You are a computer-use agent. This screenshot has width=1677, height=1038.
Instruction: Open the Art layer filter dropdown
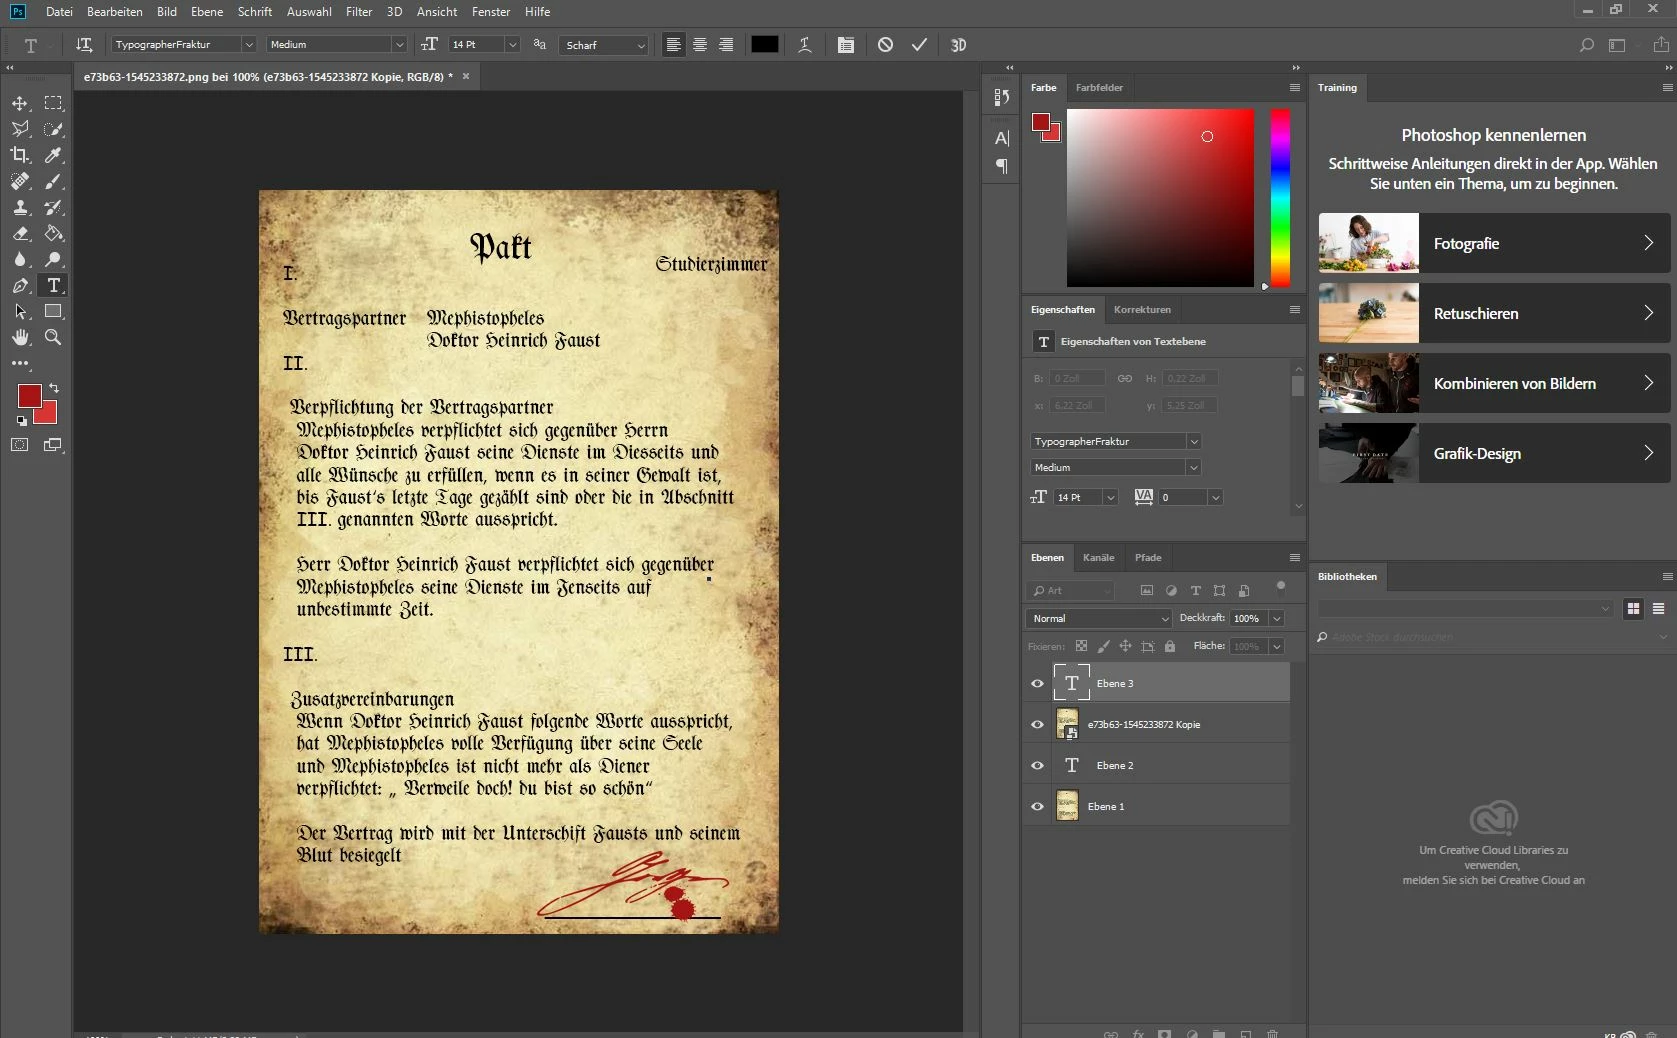click(x=1072, y=591)
